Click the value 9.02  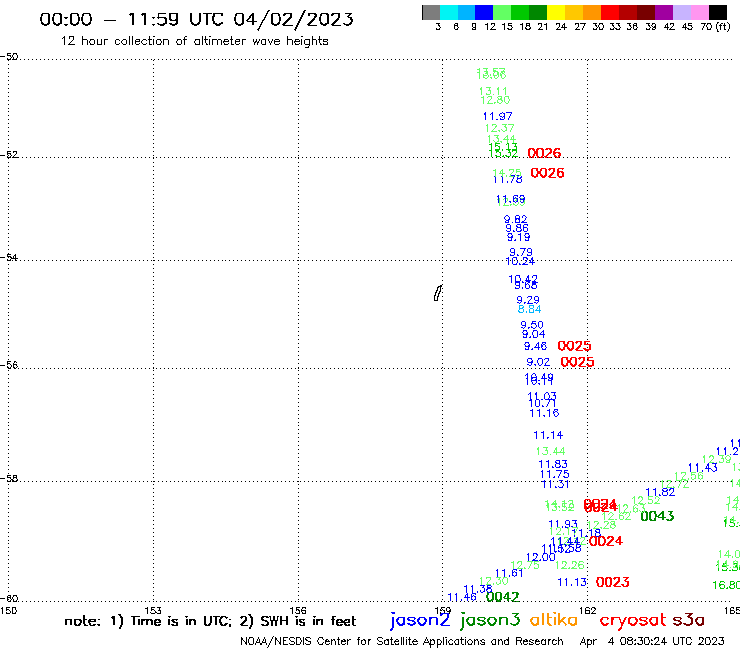tap(538, 362)
